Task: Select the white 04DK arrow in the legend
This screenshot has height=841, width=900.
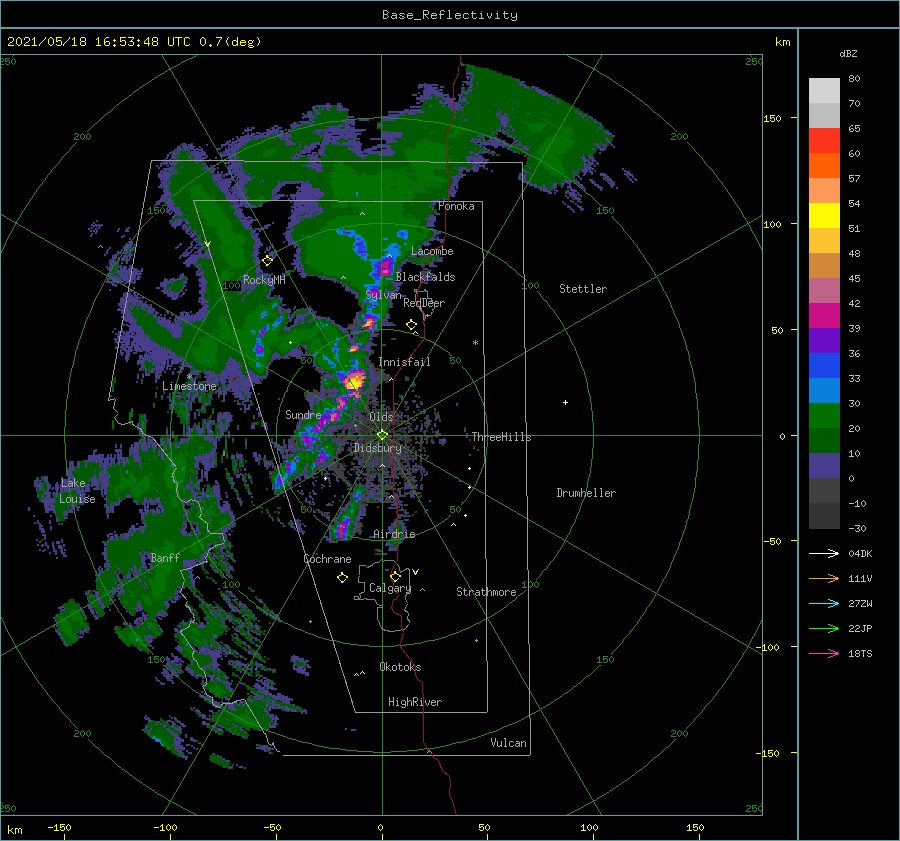Action: (824, 553)
